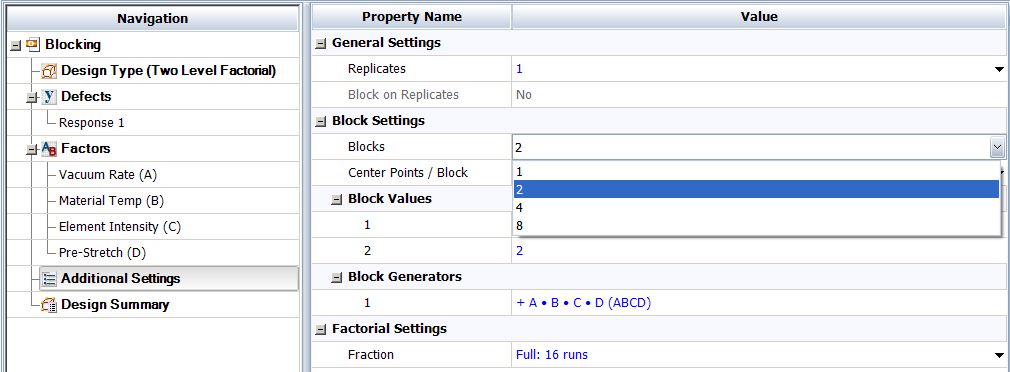Choose 4 from the Blocks dropdown list
Screen dimensions: 1010x372
pyautogui.click(x=756, y=207)
